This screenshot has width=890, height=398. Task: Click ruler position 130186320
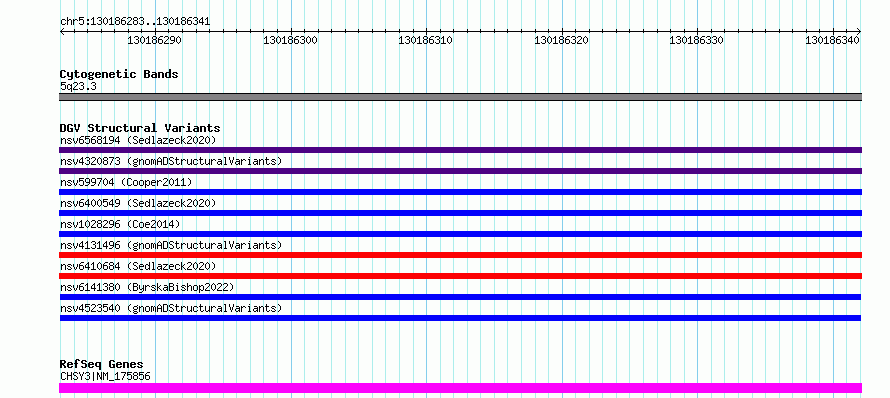pyautogui.click(x=561, y=40)
